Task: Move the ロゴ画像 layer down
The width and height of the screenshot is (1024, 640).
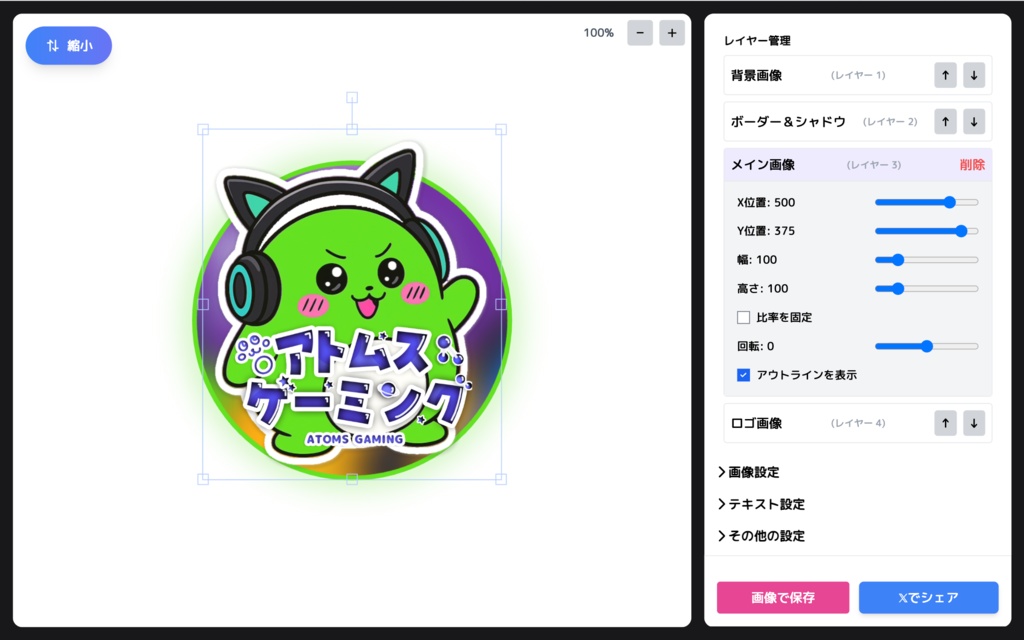Action: click(x=973, y=423)
